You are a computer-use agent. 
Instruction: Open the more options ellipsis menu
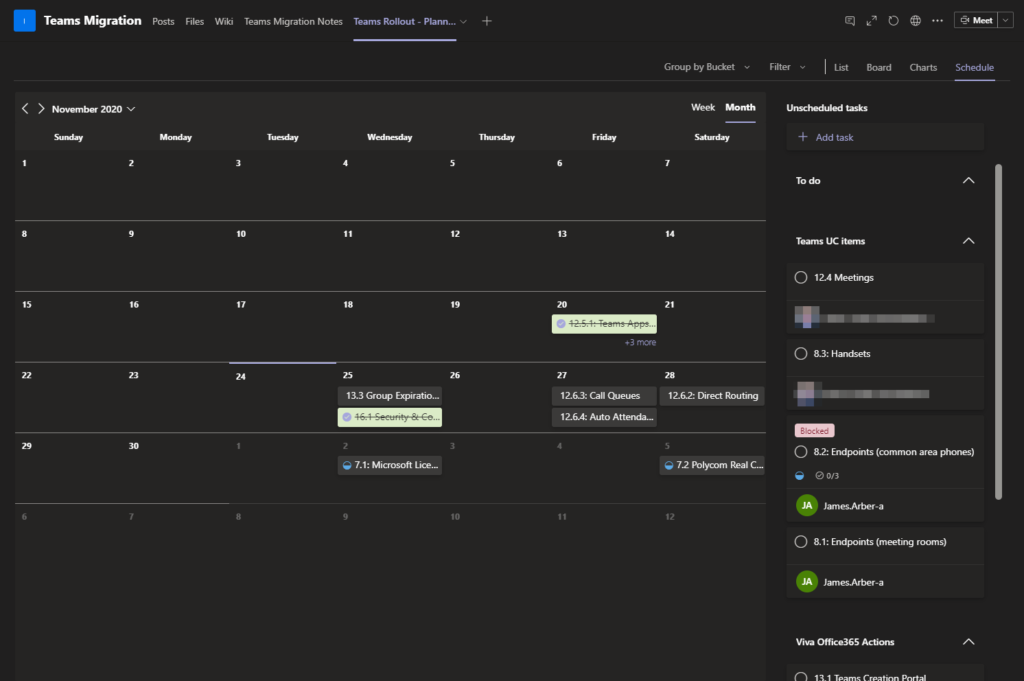pos(937,21)
